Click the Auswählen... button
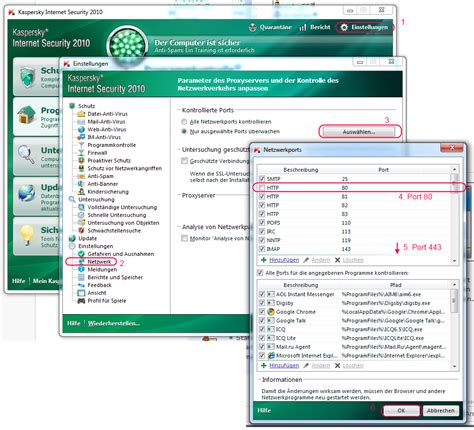This screenshot has width=474, height=430. click(359, 132)
